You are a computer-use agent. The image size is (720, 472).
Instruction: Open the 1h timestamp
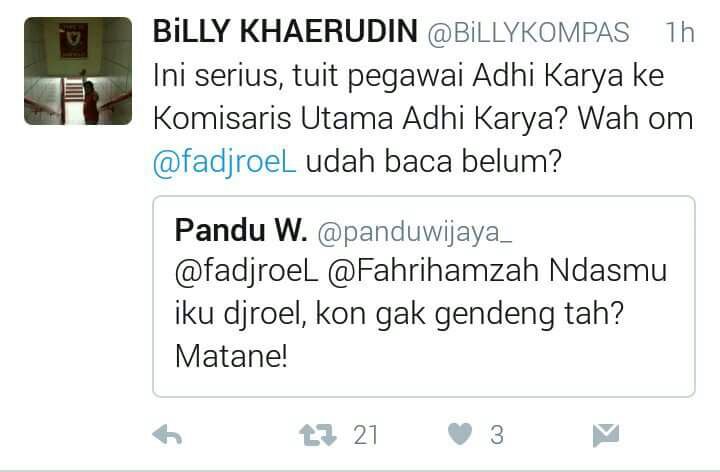click(680, 33)
